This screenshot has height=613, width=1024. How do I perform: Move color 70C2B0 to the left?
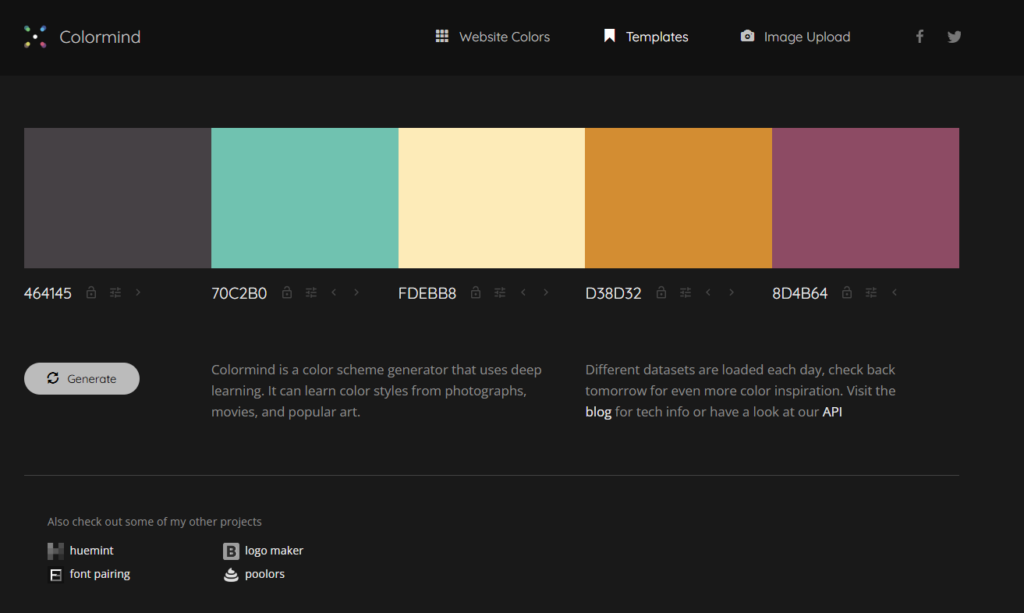pyautogui.click(x=334, y=292)
